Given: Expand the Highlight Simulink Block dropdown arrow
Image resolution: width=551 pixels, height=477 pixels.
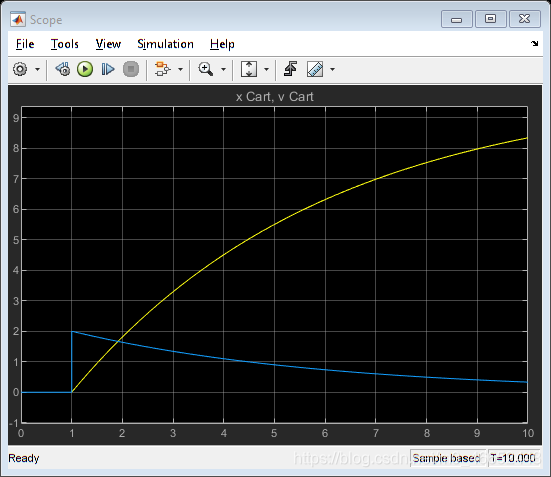Looking at the screenshot, I should coord(180,69).
